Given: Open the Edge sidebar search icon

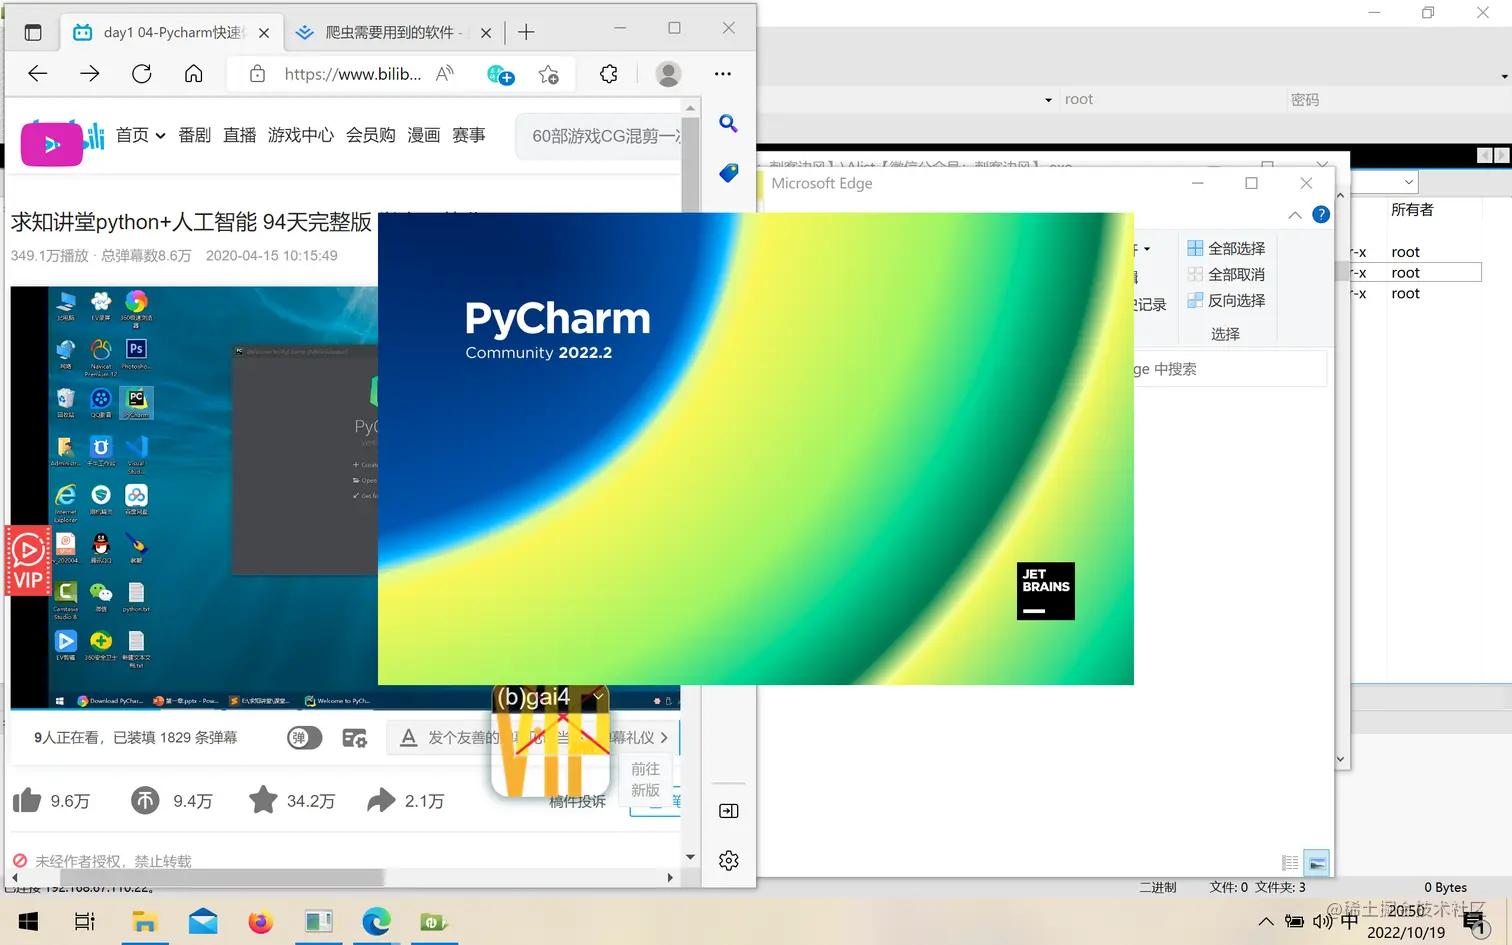Looking at the screenshot, I should 729,124.
